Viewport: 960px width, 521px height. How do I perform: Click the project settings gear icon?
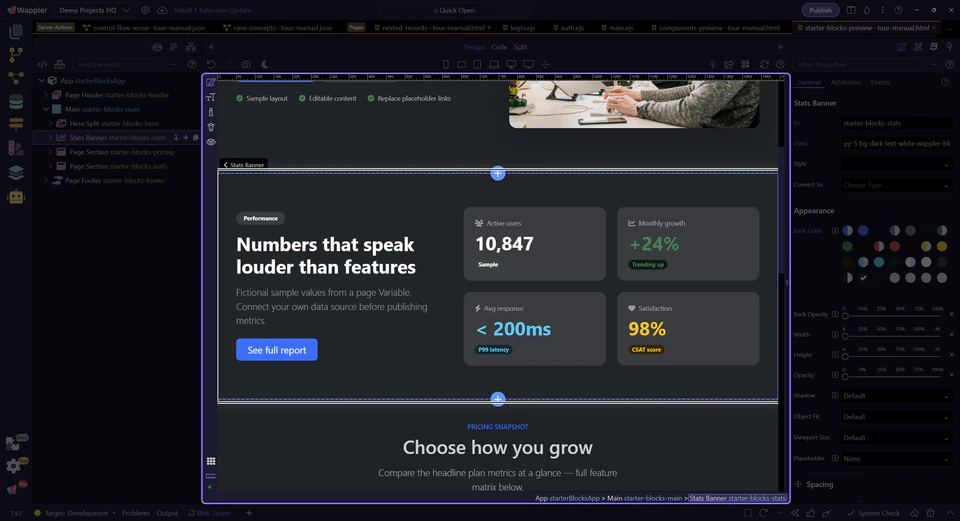[x=145, y=10]
